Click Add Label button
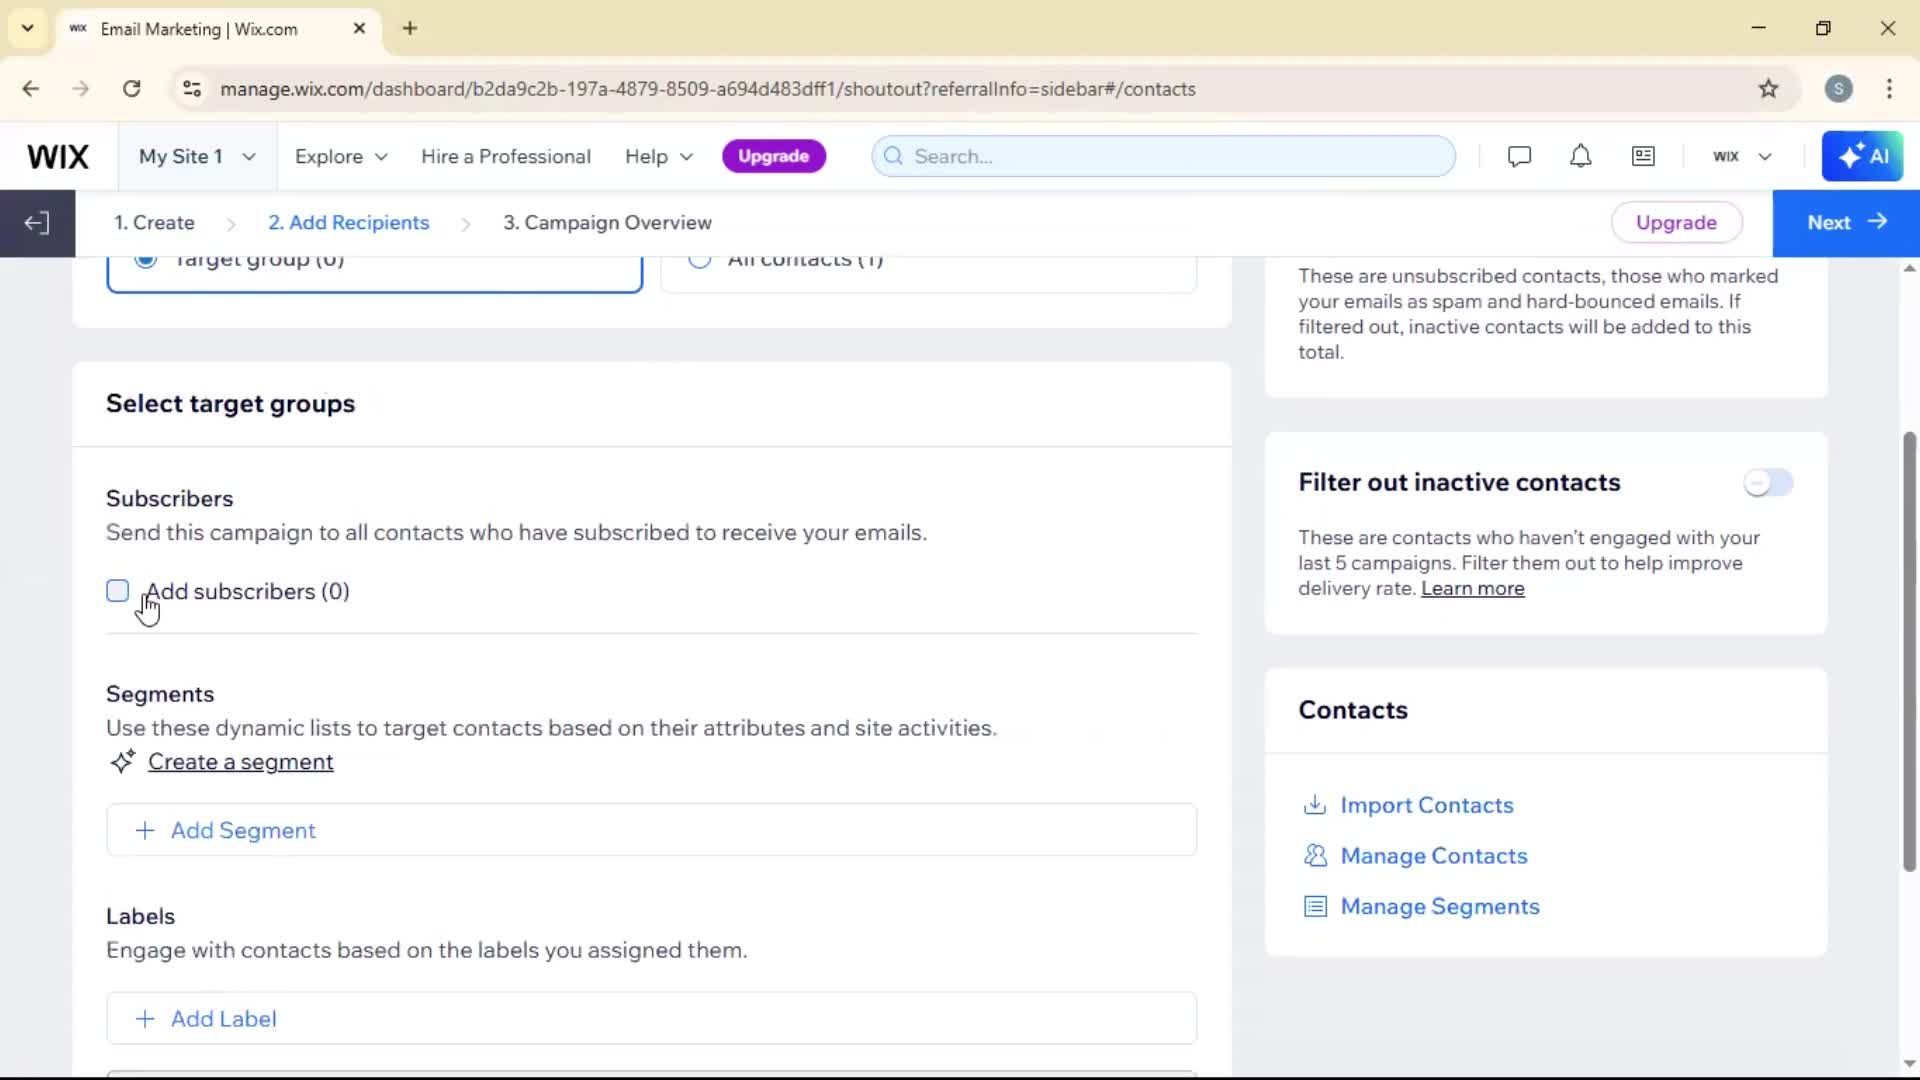 pos(651,1019)
